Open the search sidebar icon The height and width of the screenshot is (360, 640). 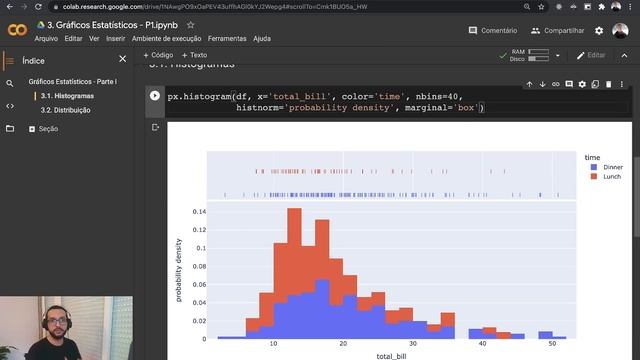(x=10, y=83)
